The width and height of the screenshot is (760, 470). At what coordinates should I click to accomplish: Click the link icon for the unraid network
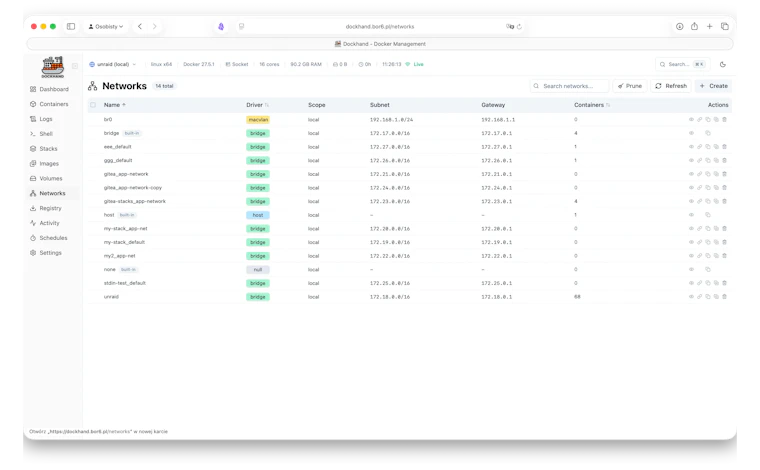coord(699,297)
